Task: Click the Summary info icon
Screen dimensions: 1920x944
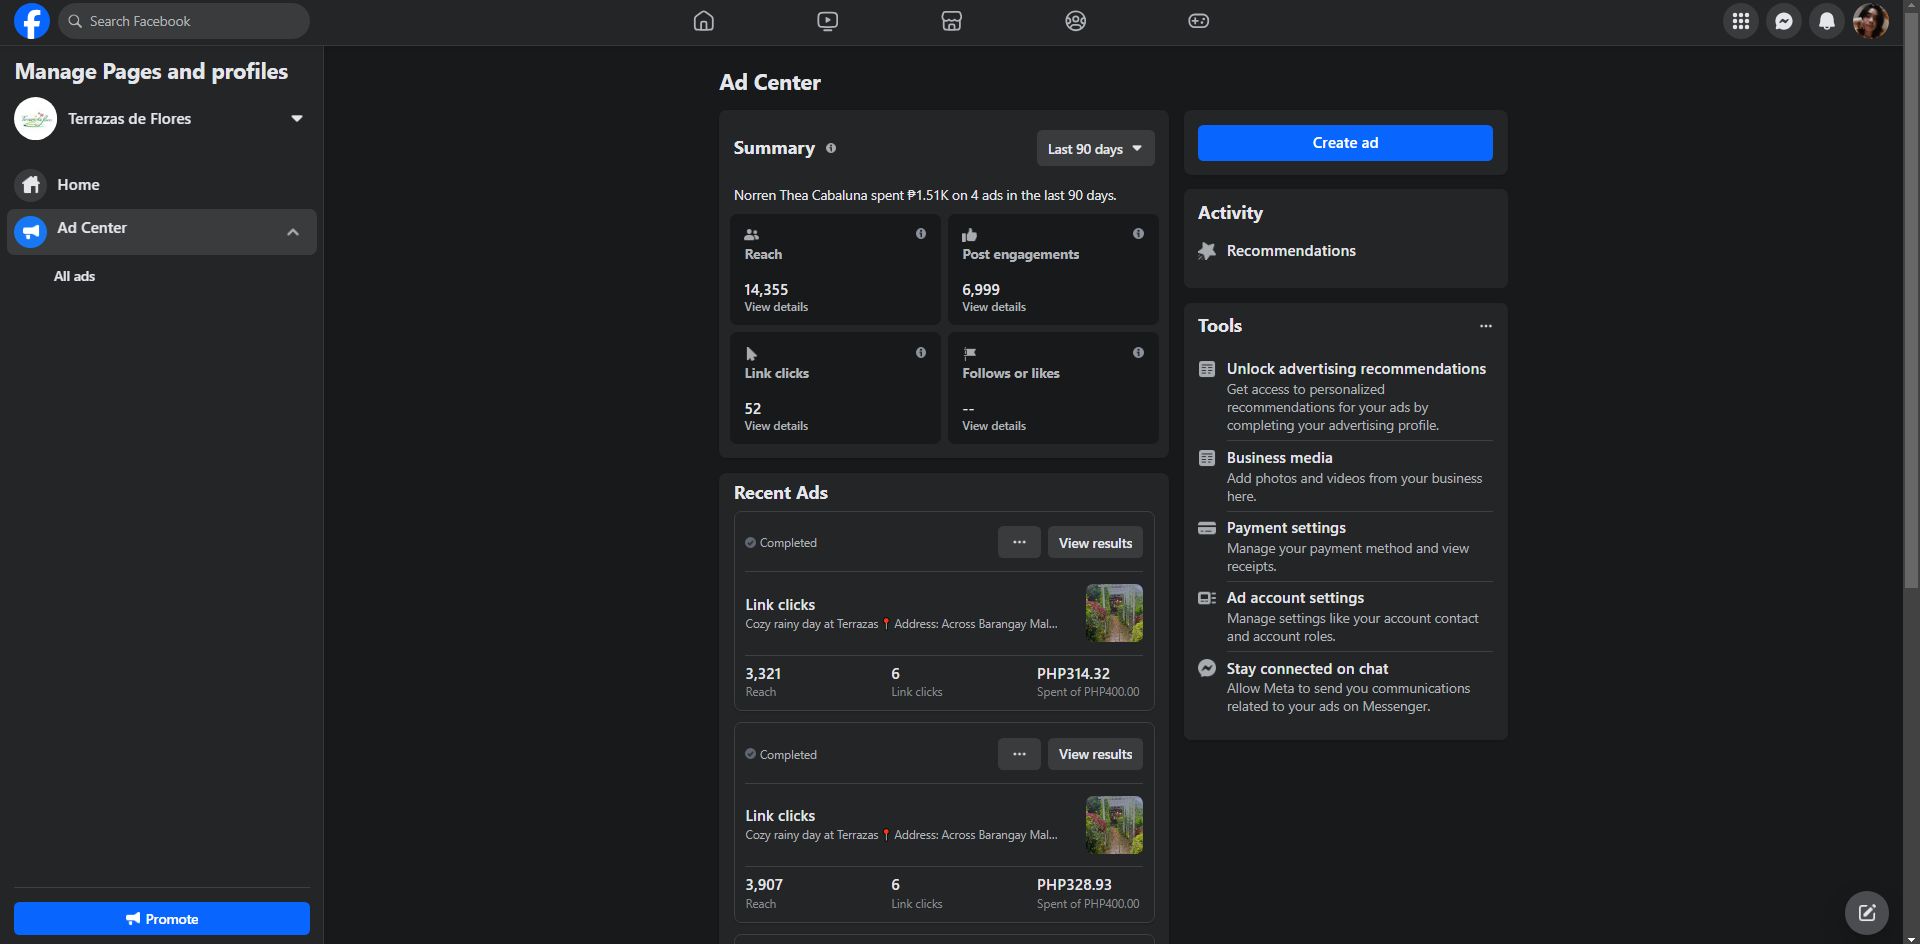Action: 831,148
